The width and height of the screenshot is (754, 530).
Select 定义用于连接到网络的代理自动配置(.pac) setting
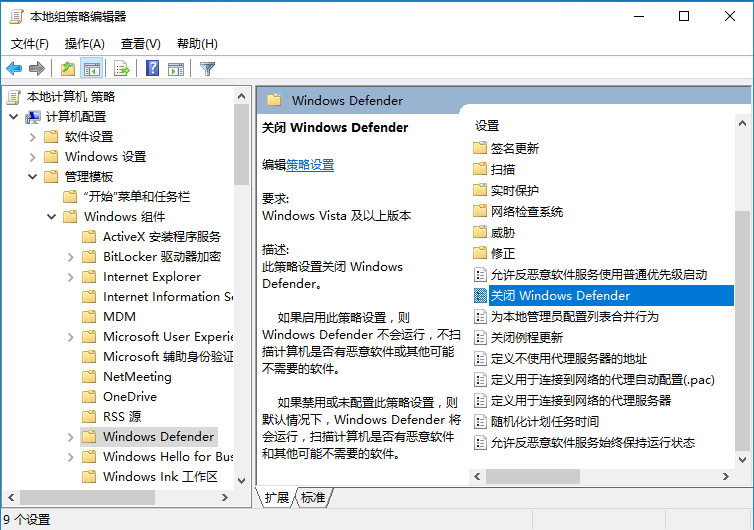[603, 379]
